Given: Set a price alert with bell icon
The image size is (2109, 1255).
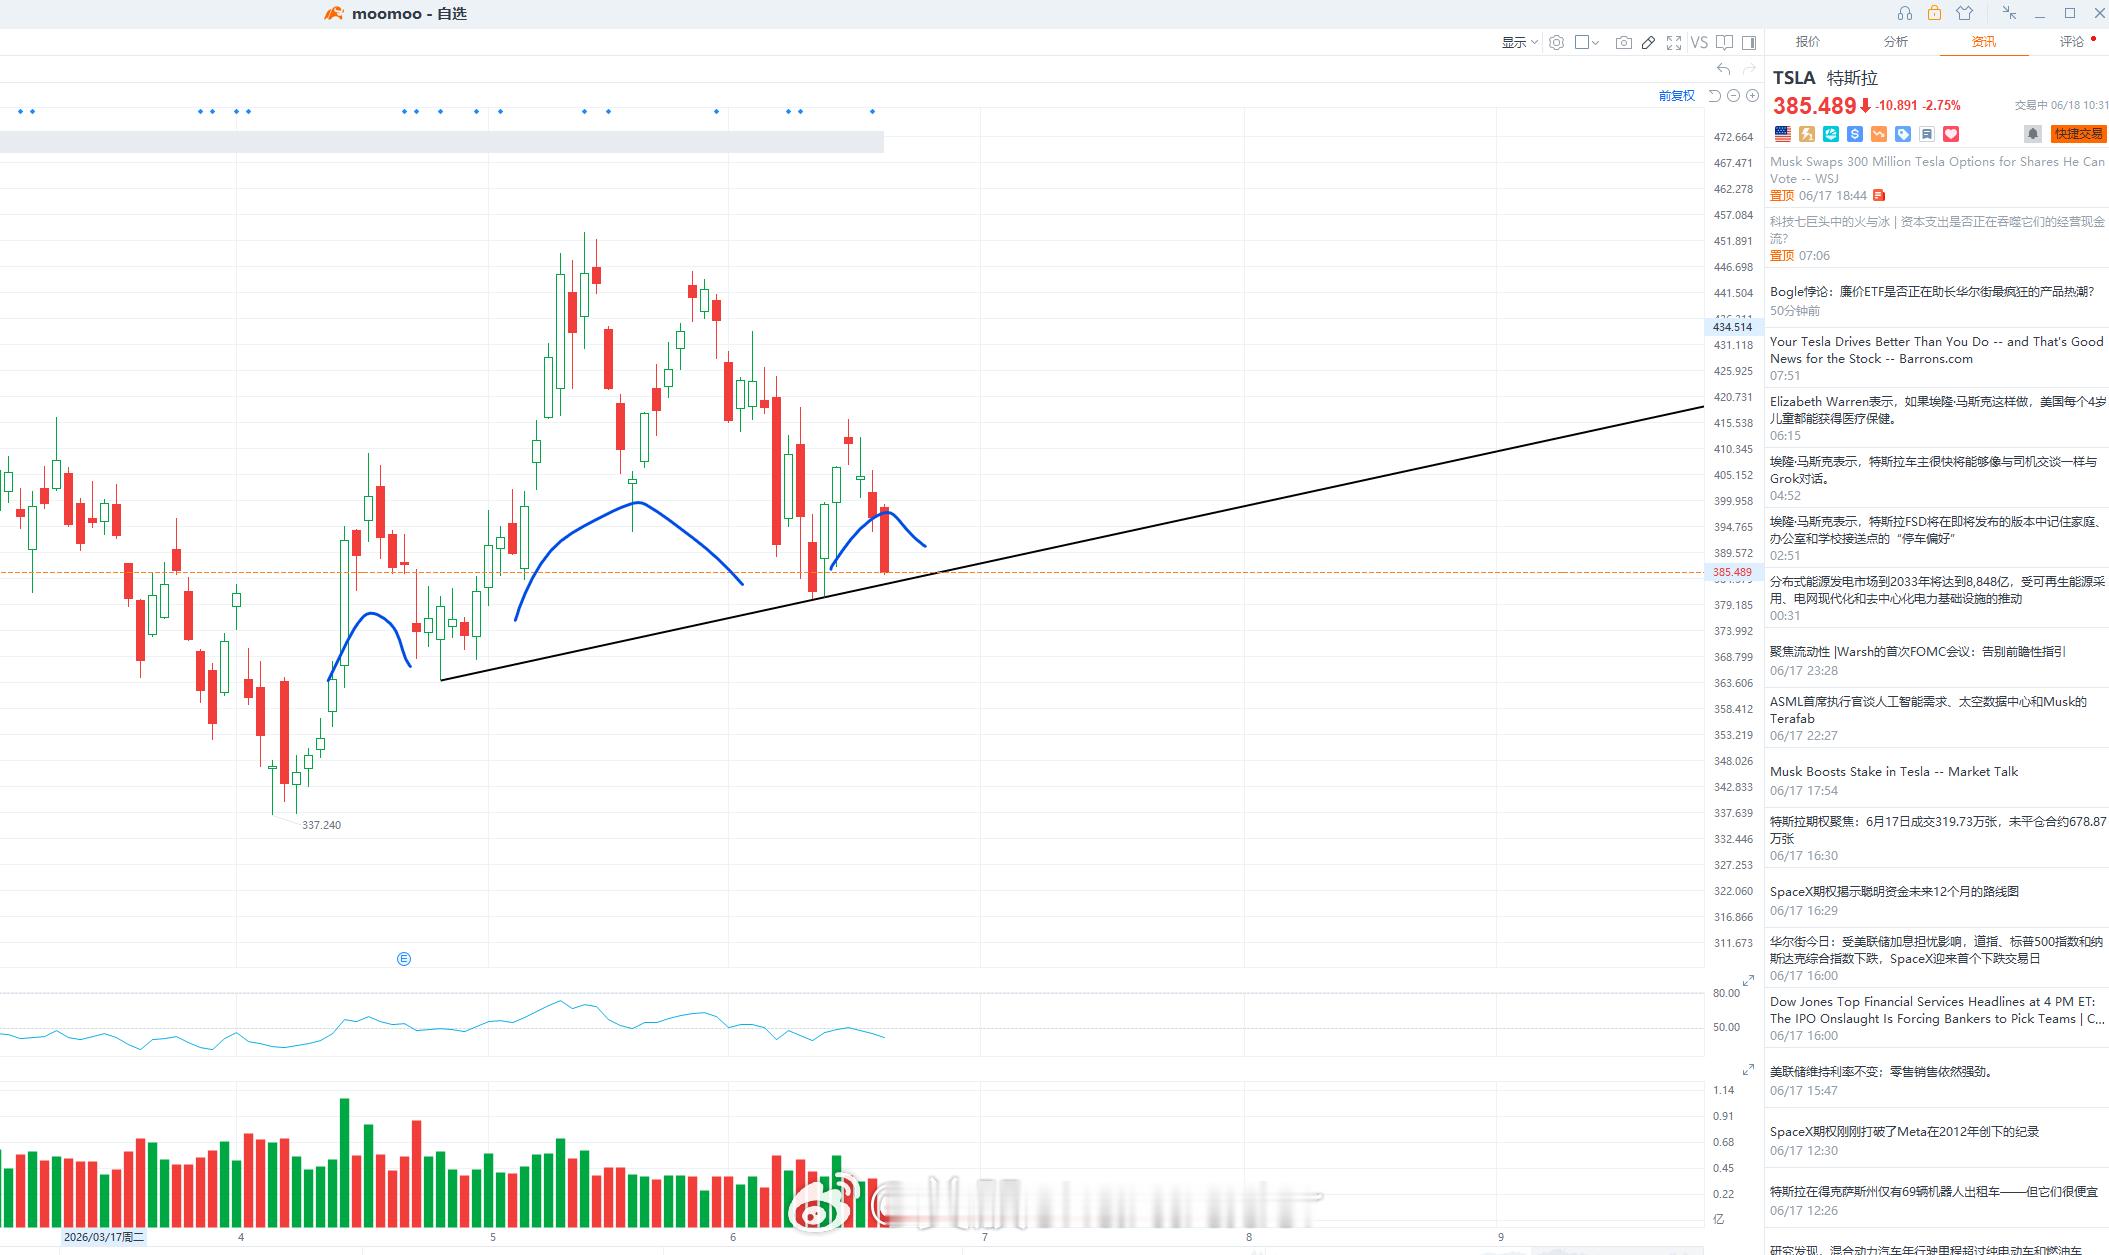Looking at the screenshot, I should pos(2033,134).
